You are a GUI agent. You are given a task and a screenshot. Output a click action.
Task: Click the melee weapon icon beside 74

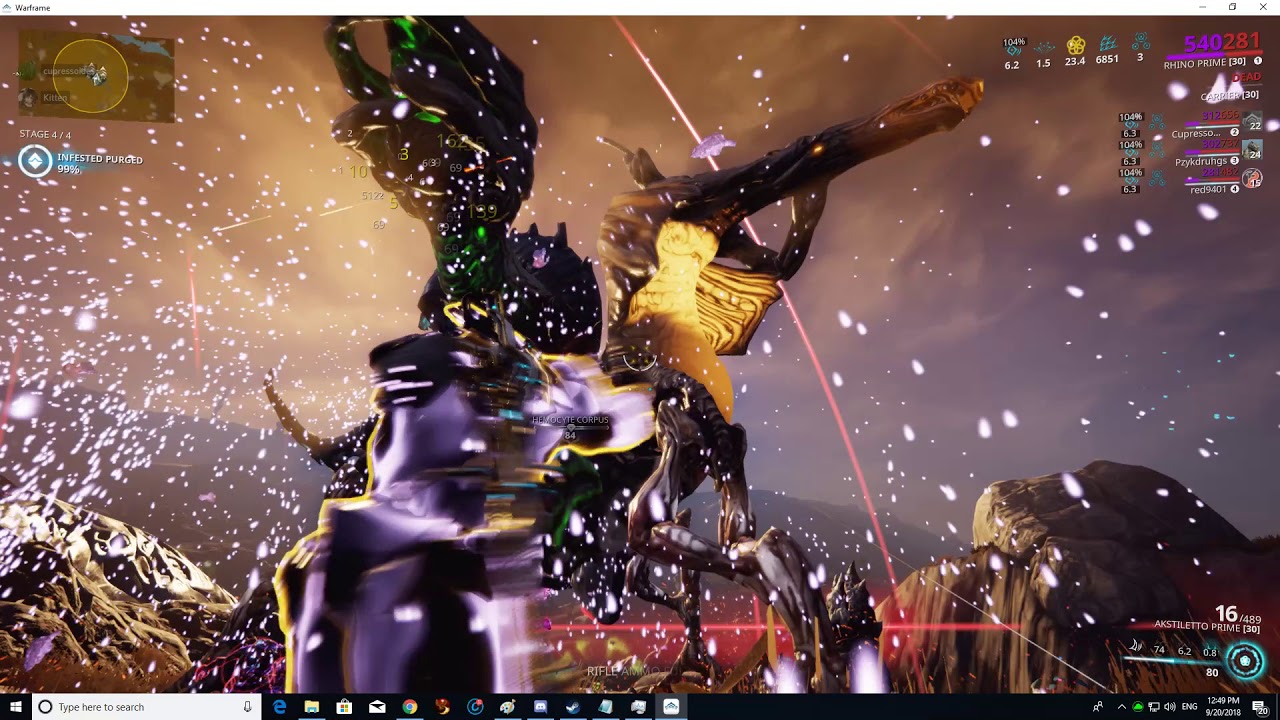tap(1136, 648)
